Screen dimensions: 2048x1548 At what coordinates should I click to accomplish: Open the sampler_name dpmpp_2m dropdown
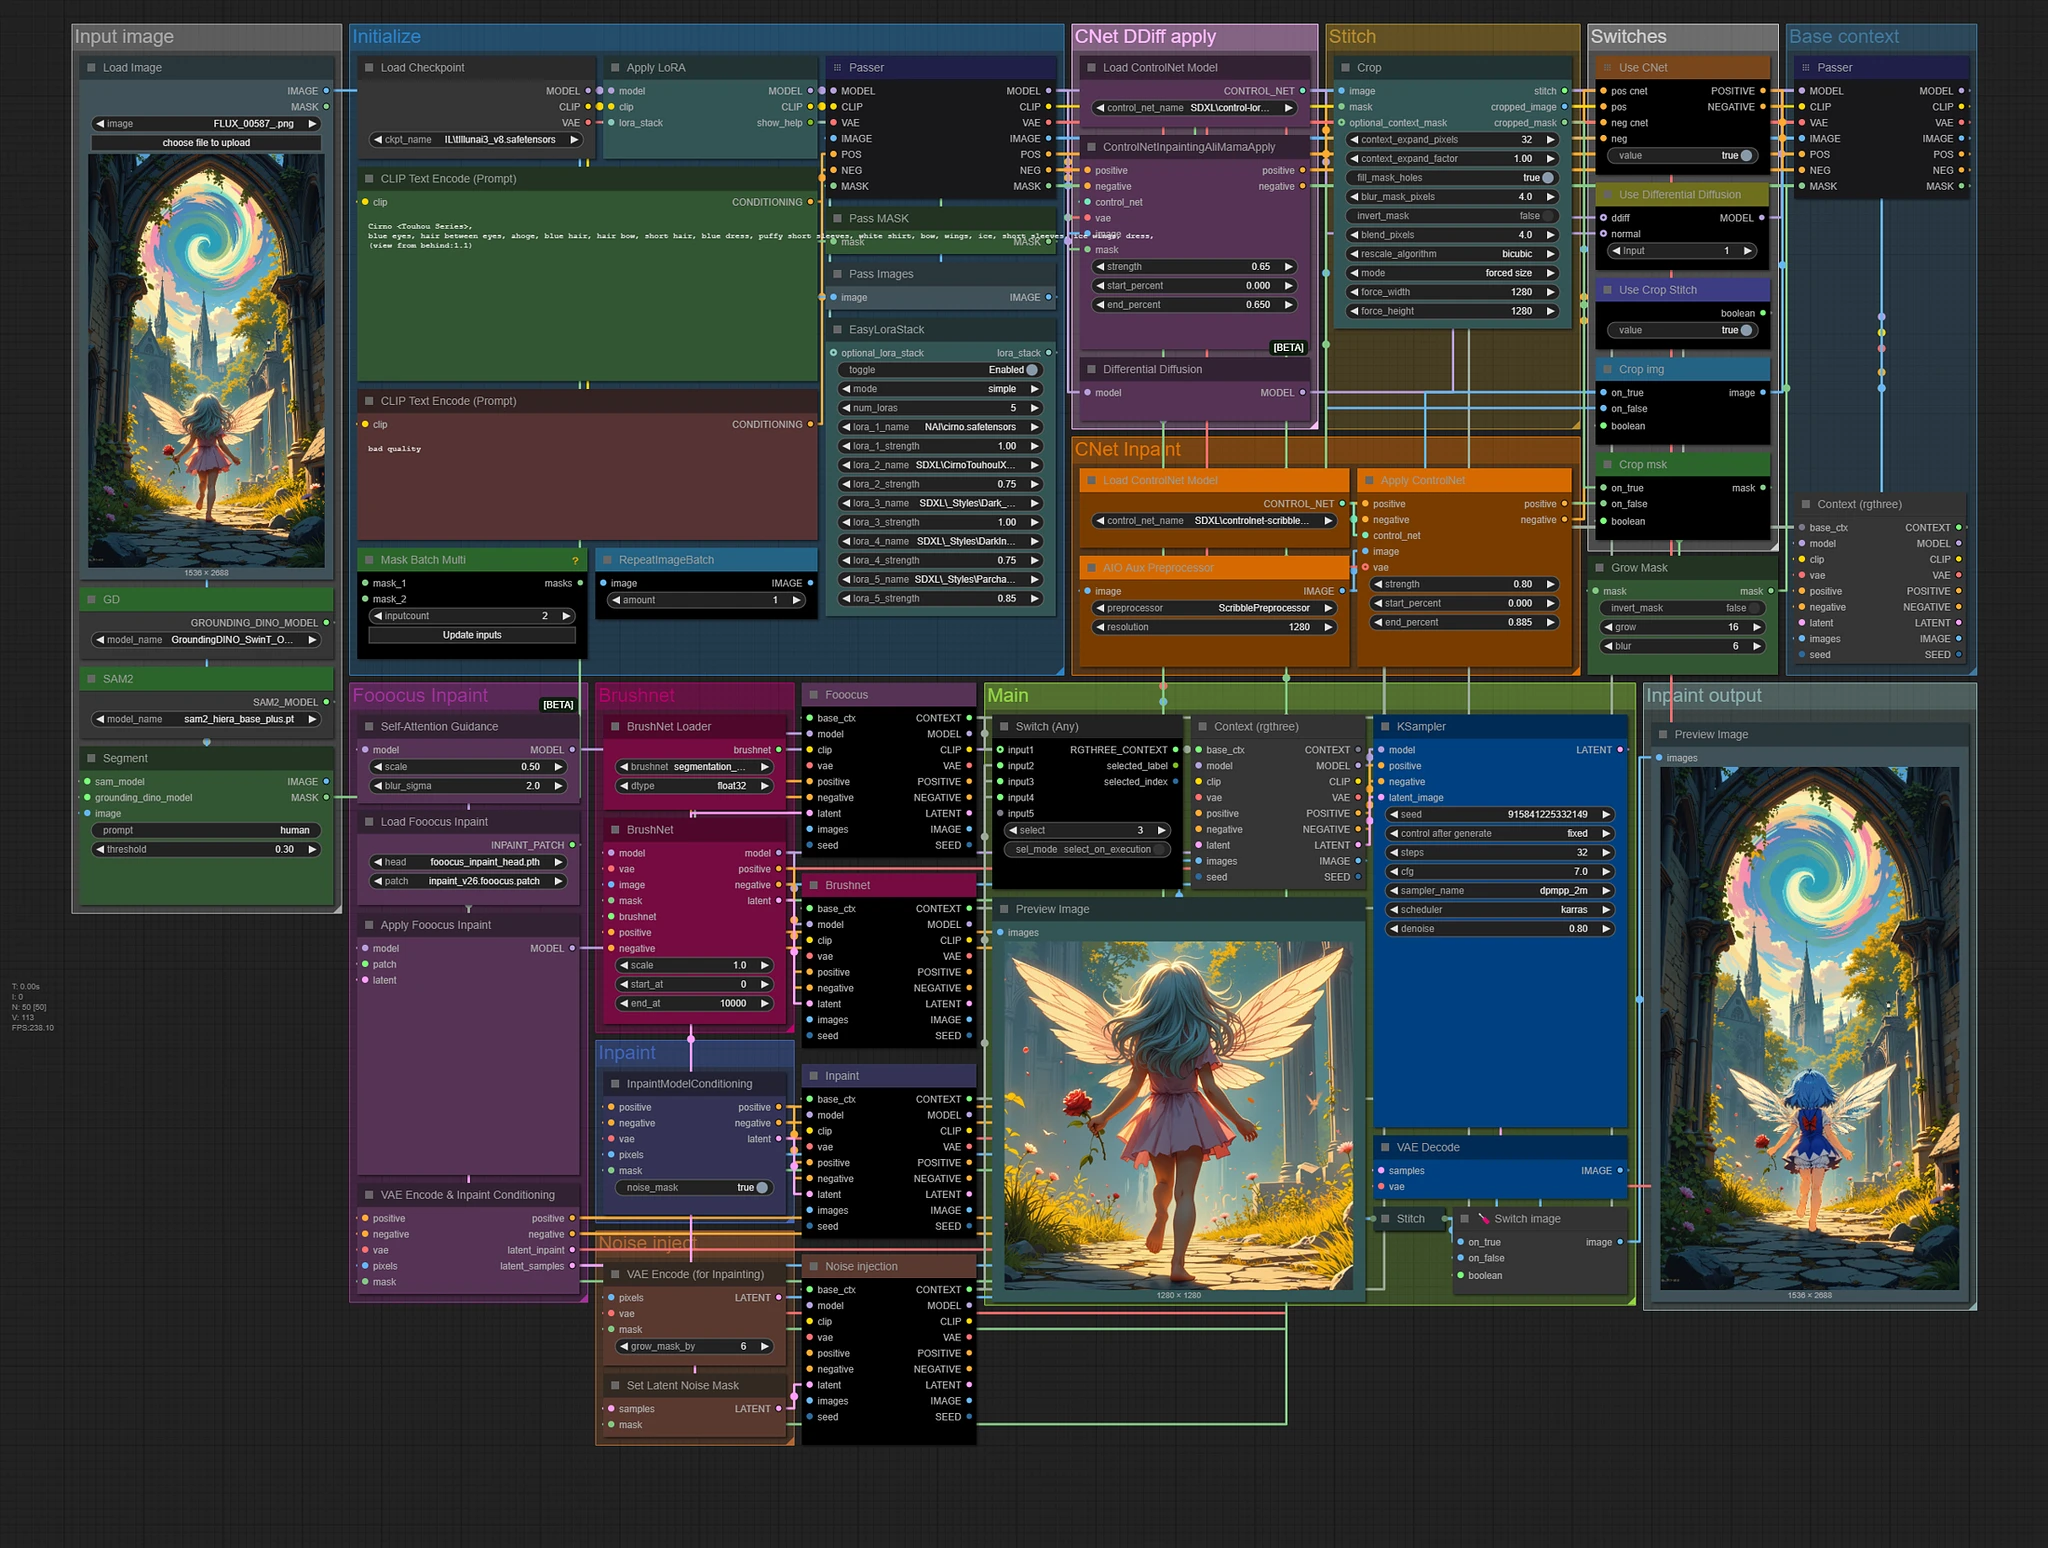coord(1500,891)
